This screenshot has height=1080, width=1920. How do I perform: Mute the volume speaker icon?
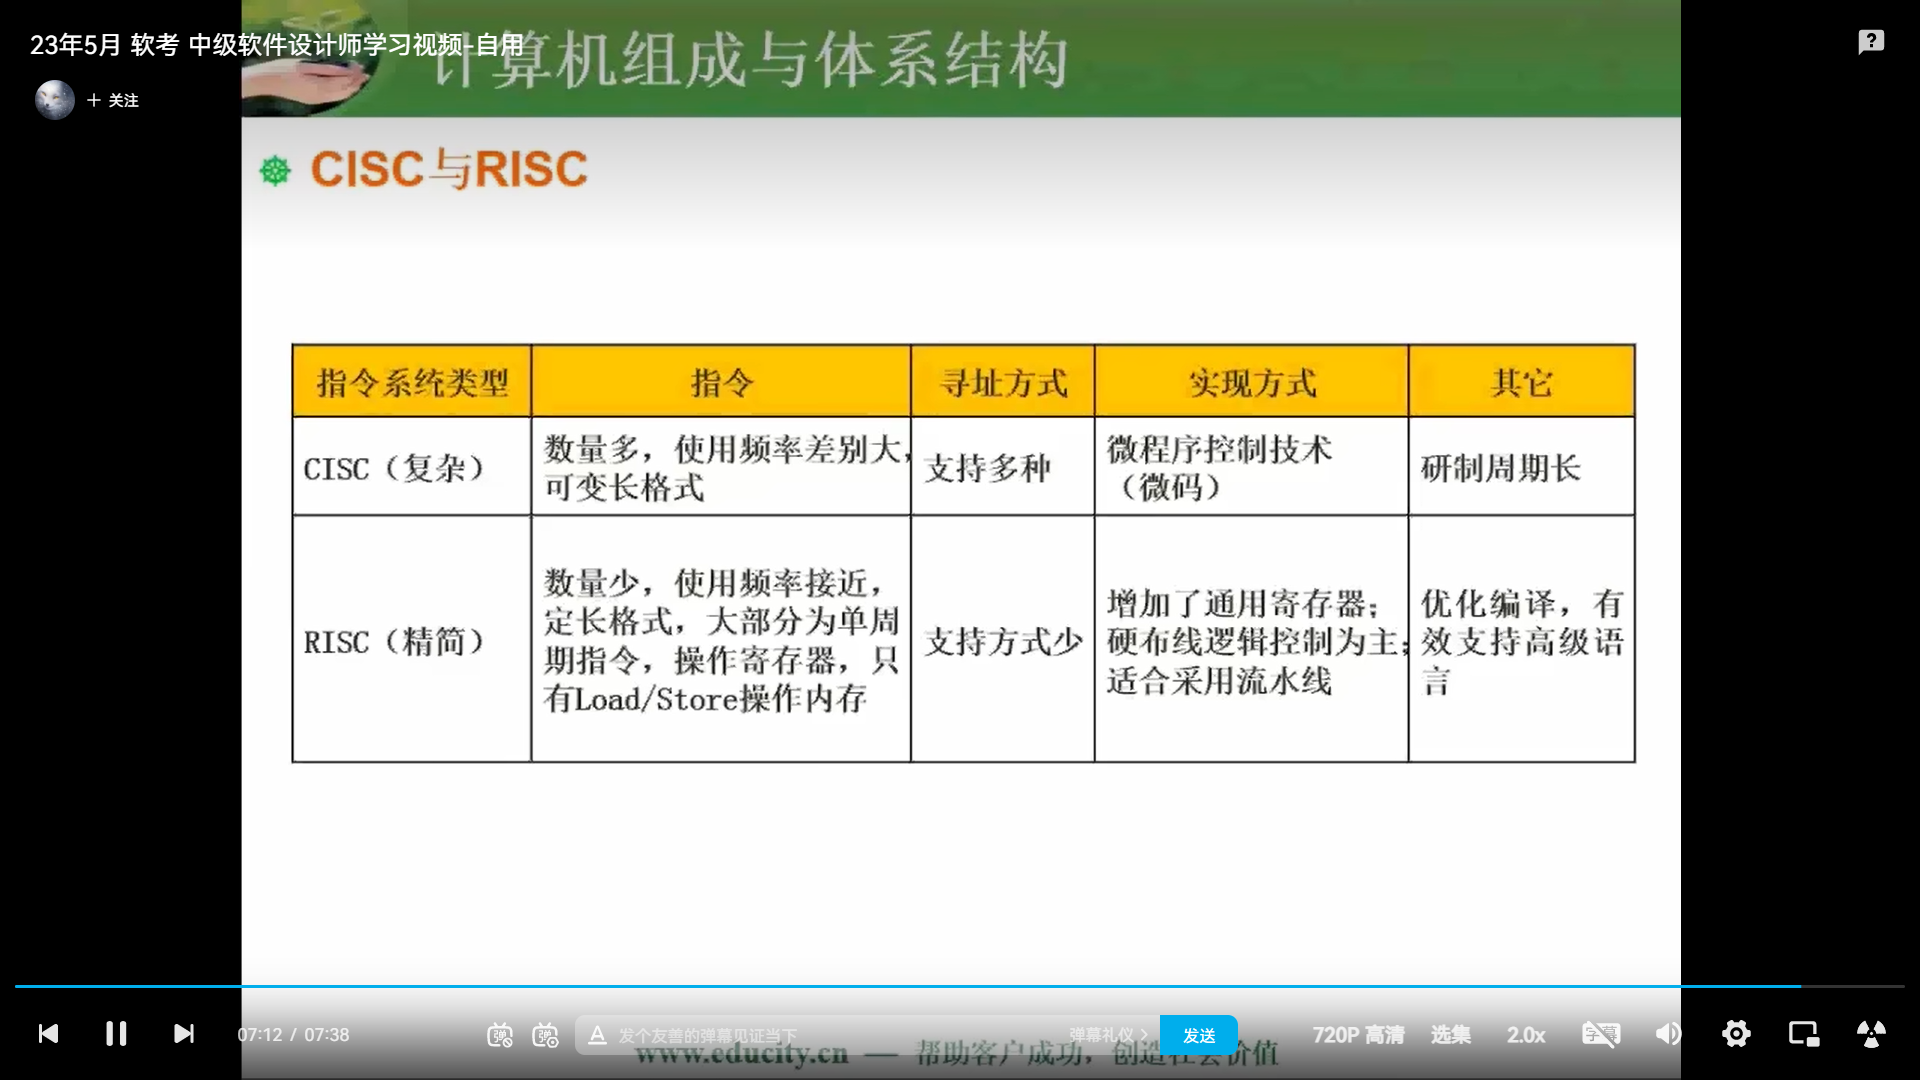point(1668,1034)
